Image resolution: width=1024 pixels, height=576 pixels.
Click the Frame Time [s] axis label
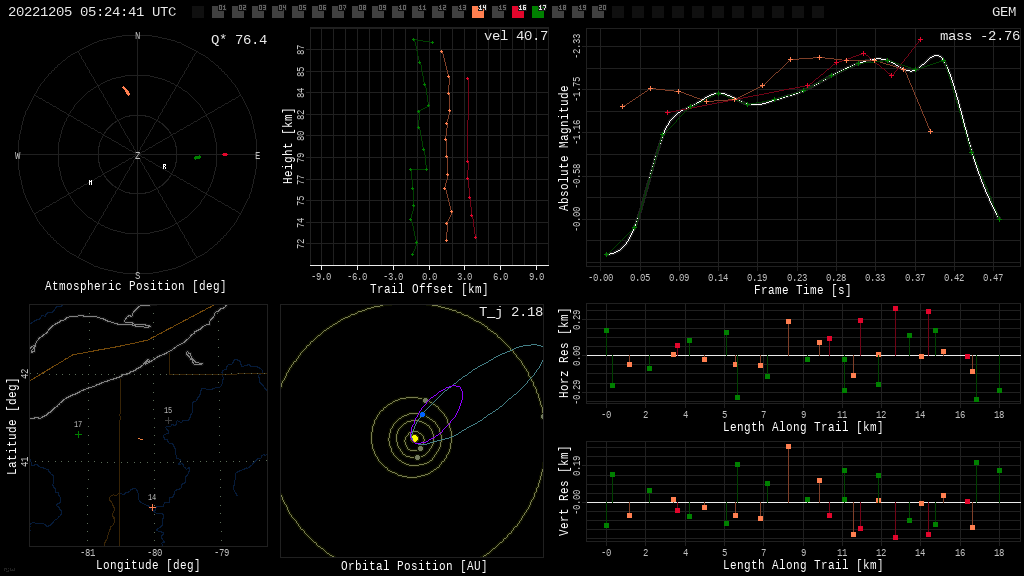[x=803, y=290]
